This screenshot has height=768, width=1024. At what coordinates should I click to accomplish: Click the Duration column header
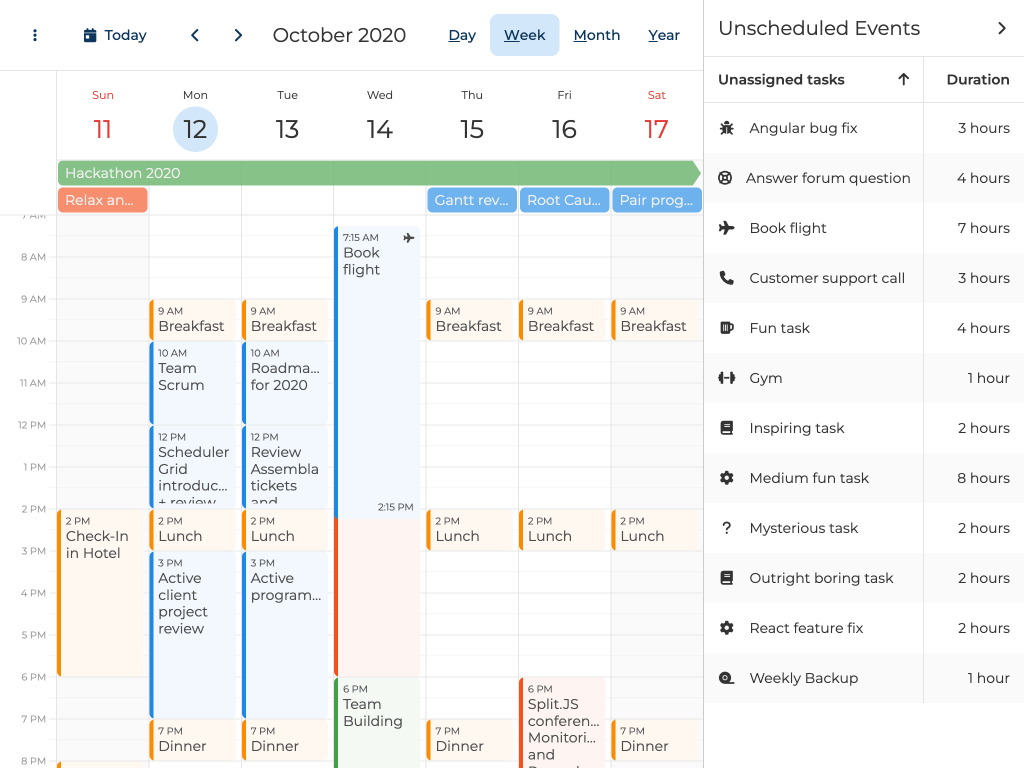coord(977,79)
